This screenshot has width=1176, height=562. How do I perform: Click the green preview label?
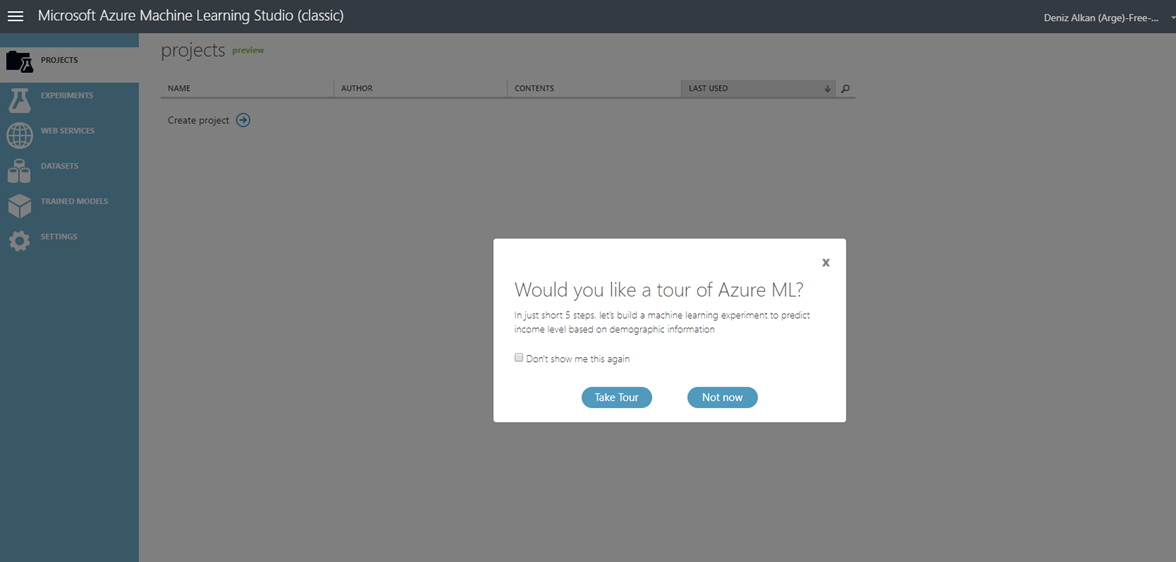(248, 50)
